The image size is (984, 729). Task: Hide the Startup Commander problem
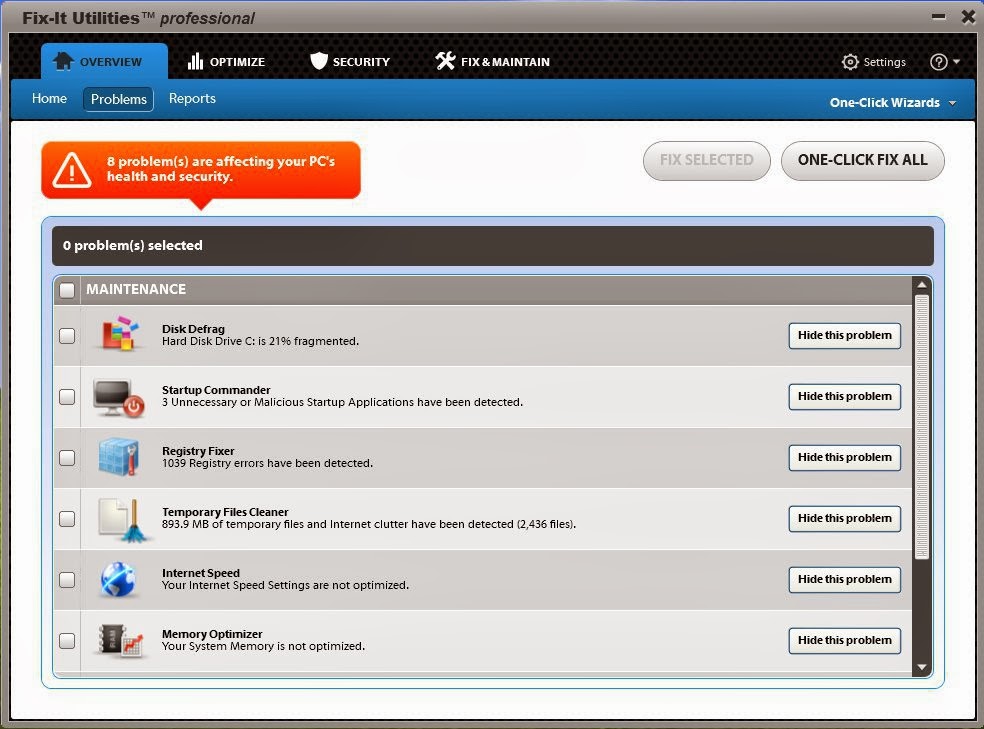click(845, 396)
